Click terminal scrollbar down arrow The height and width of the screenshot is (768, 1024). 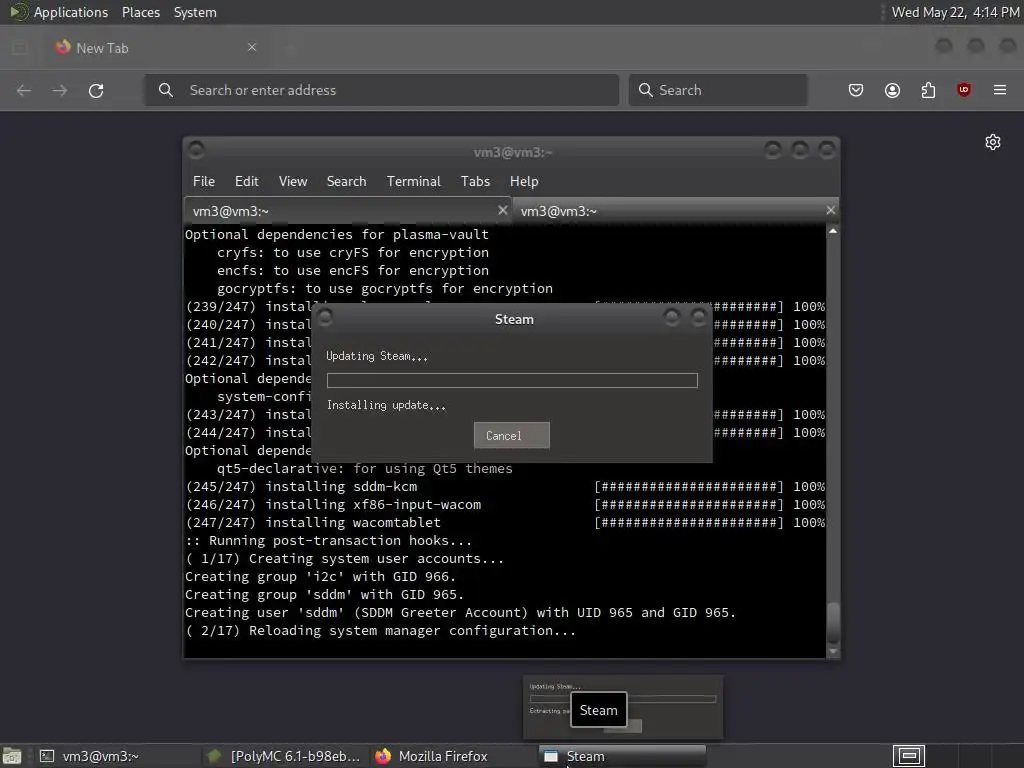(x=833, y=651)
